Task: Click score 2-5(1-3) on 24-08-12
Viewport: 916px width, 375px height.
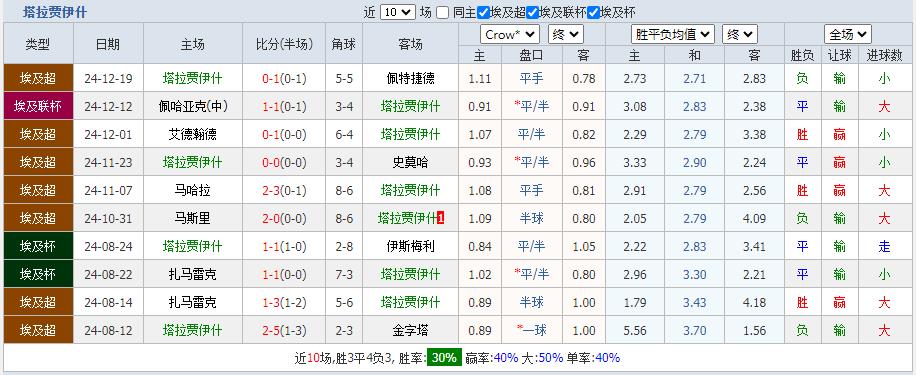Action: [284, 331]
